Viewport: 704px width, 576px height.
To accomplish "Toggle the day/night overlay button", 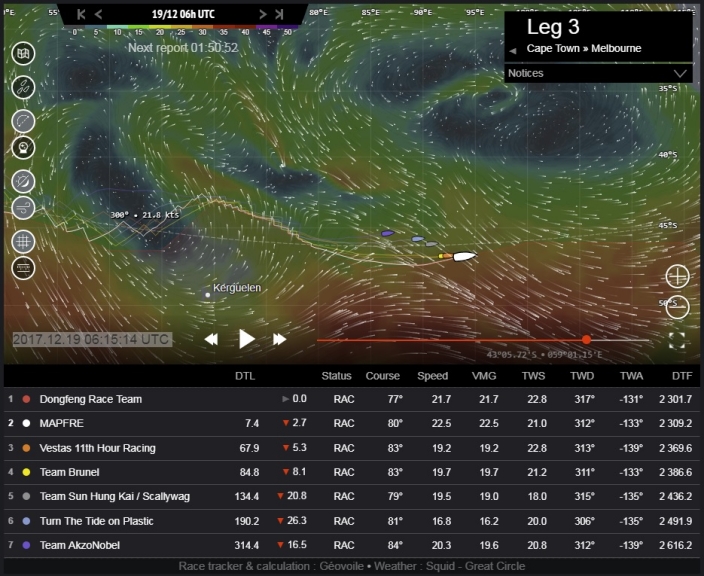I will [x=23, y=182].
